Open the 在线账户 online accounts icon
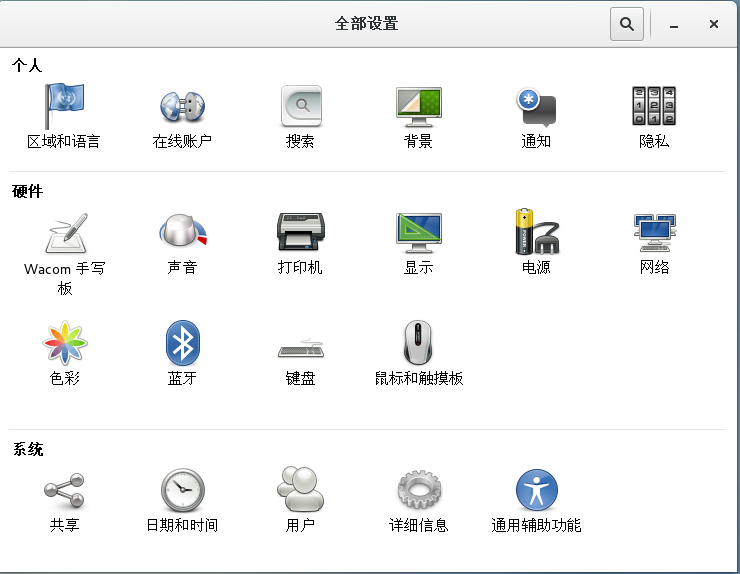The width and height of the screenshot is (740, 574). coord(182,106)
